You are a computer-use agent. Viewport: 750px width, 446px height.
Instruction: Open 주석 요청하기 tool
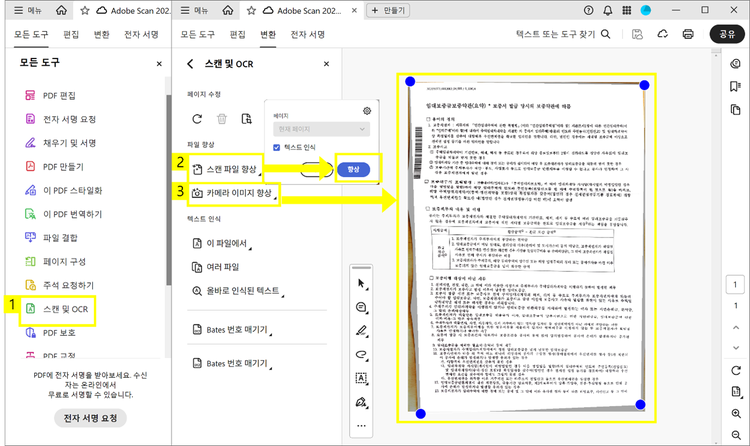pyautogui.click(x=59, y=285)
